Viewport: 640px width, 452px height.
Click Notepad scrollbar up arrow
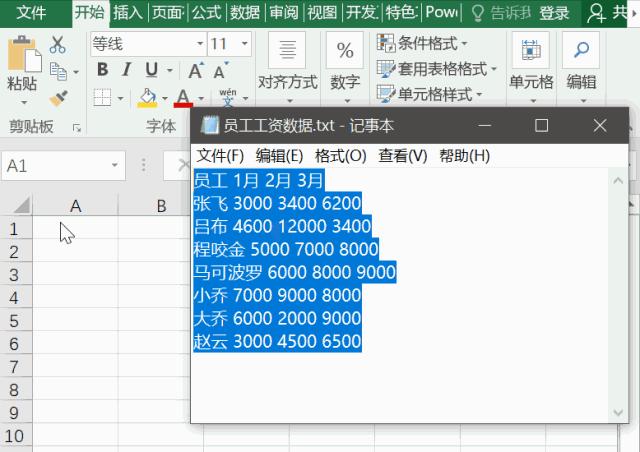(x=618, y=180)
